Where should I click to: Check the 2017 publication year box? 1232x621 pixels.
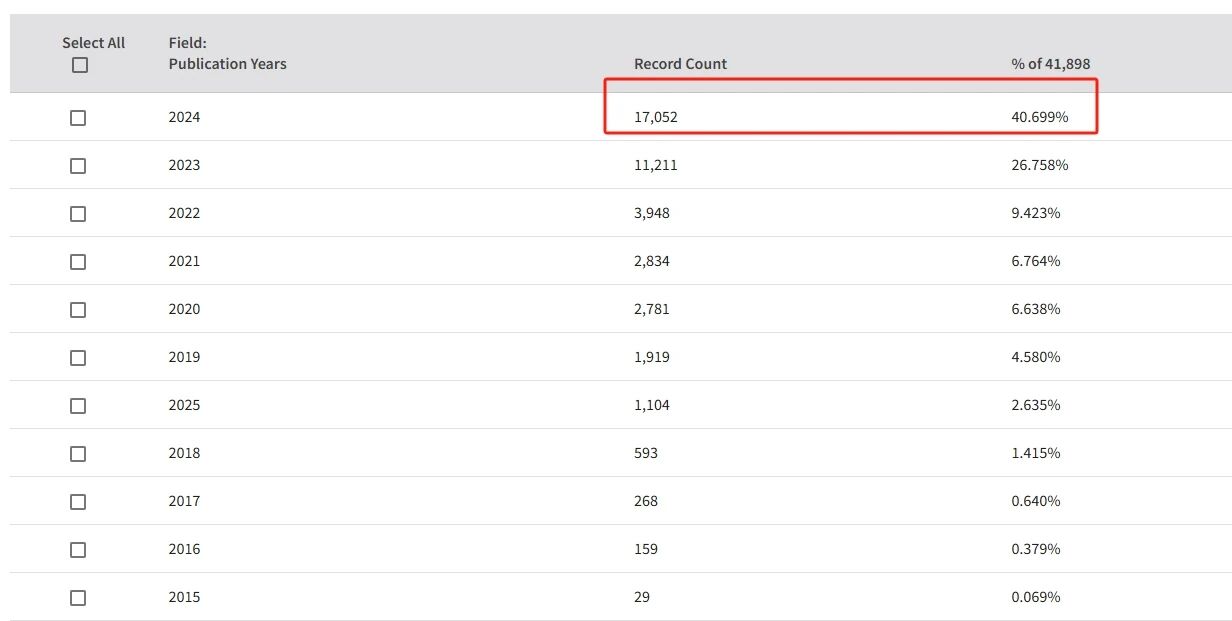click(78, 502)
